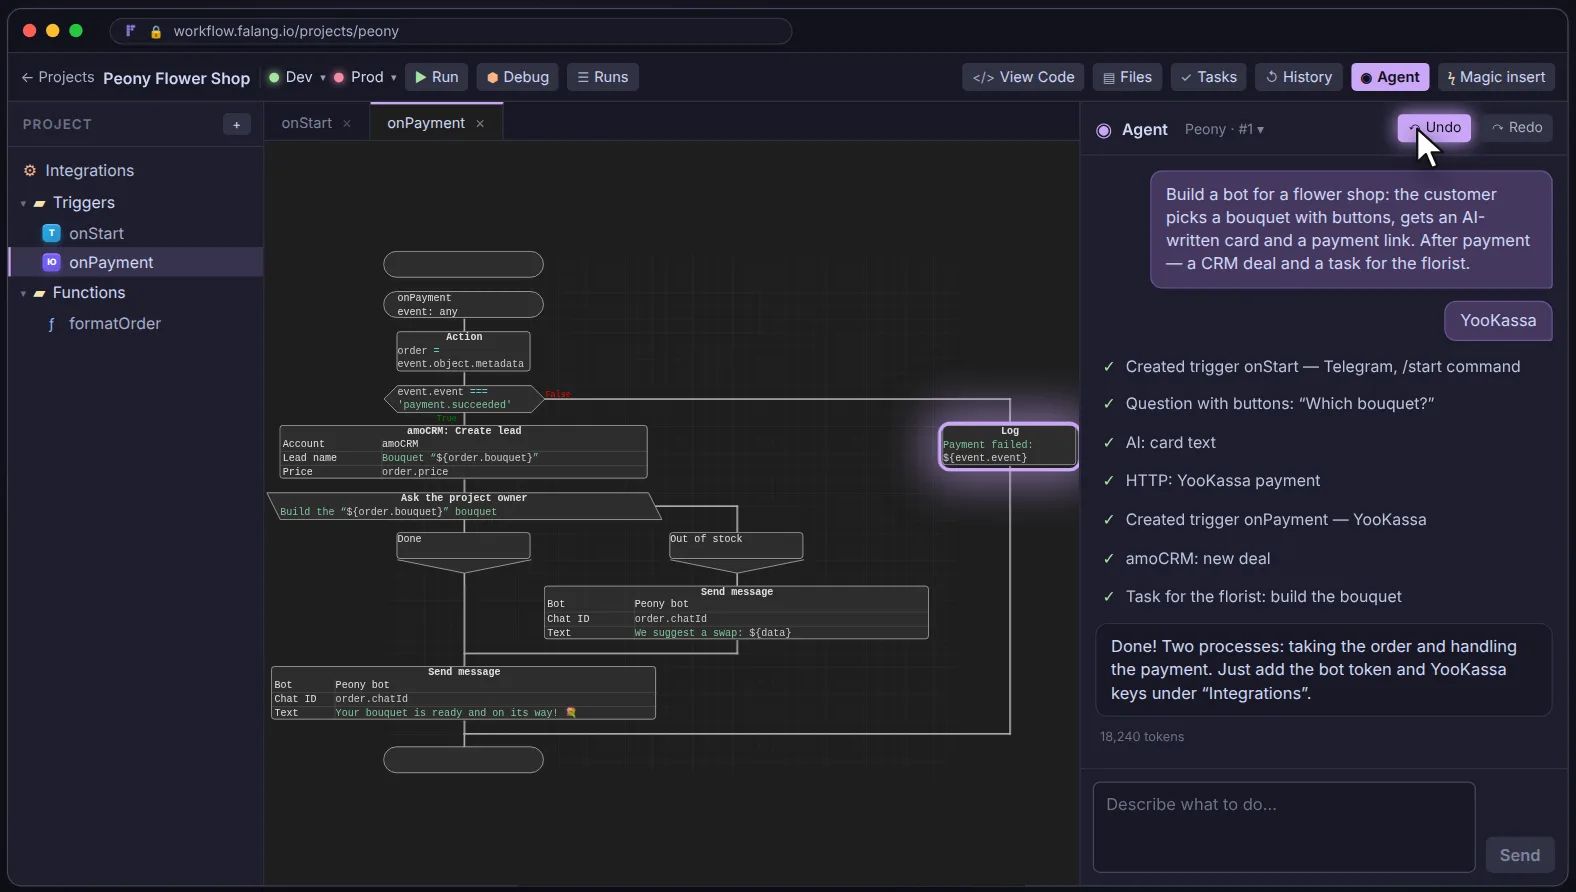Add a new project item with plus
1576x892 pixels.
[236, 125]
